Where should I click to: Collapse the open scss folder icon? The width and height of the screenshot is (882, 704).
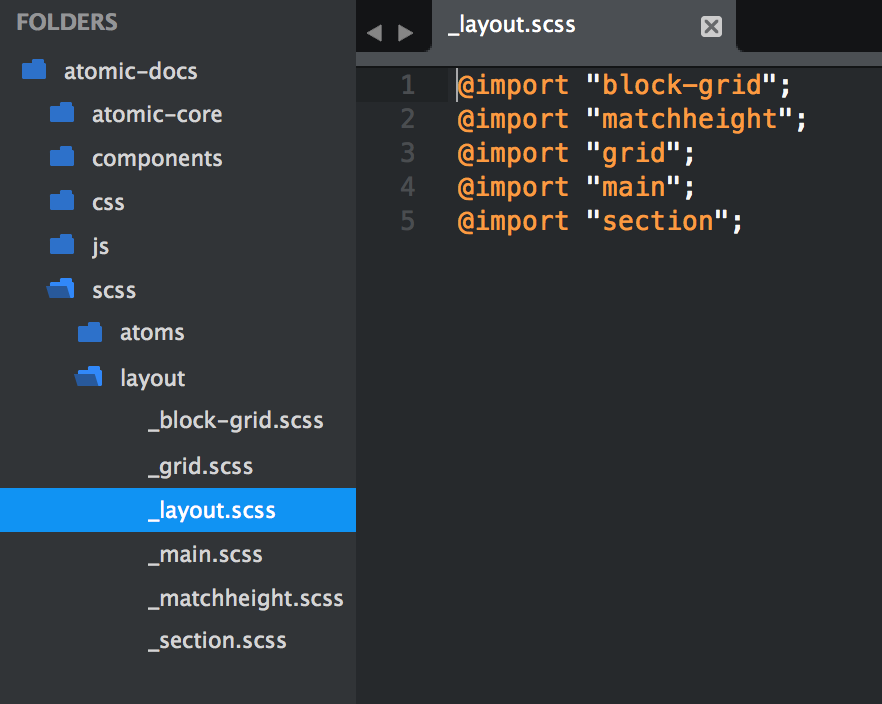coord(61,288)
